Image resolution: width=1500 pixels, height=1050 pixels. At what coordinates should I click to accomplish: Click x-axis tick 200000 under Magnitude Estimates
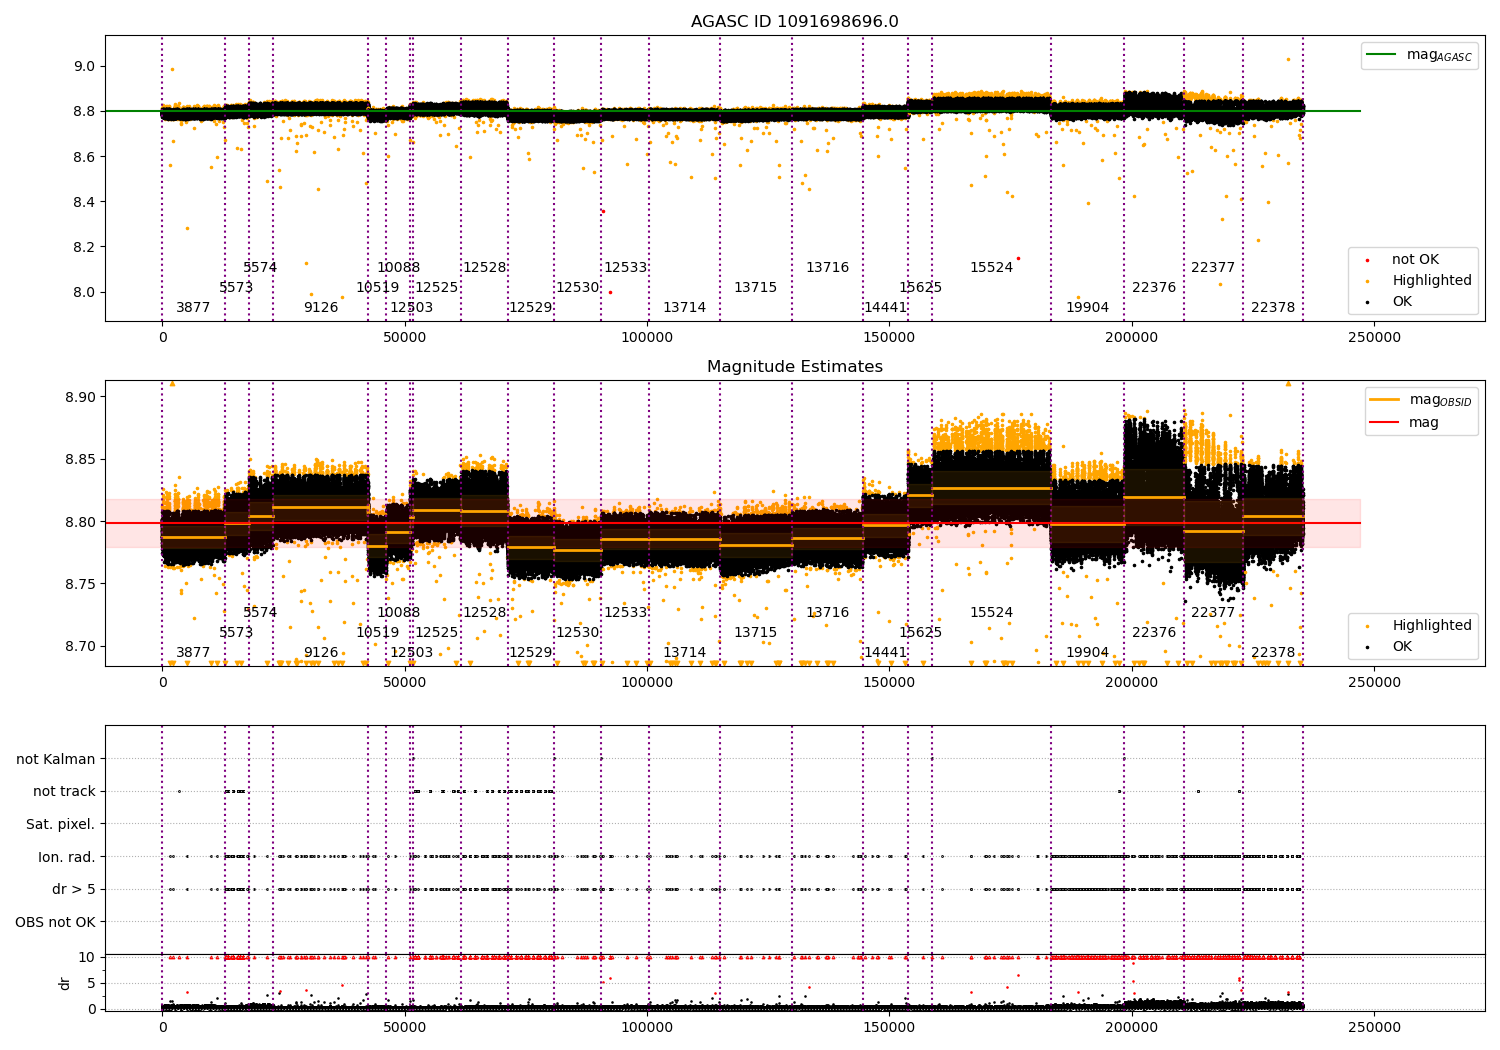[1131, 683]
